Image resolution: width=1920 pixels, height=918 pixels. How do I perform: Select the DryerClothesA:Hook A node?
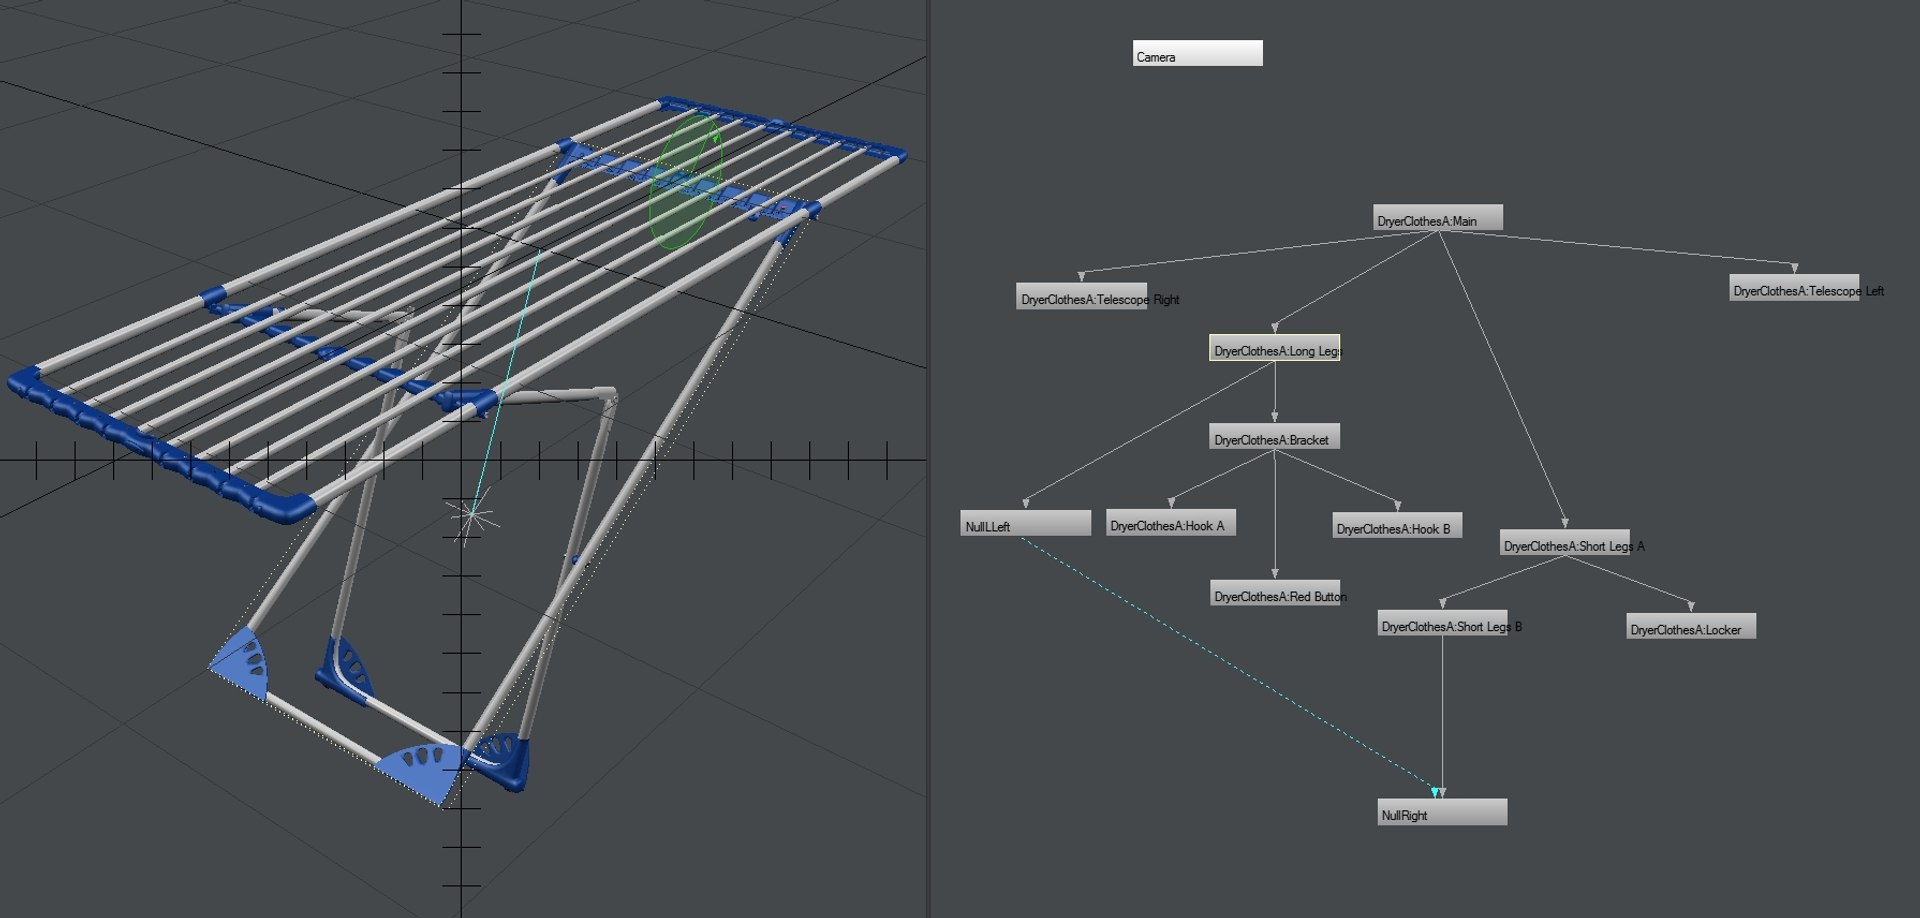tap(1171, 522)
